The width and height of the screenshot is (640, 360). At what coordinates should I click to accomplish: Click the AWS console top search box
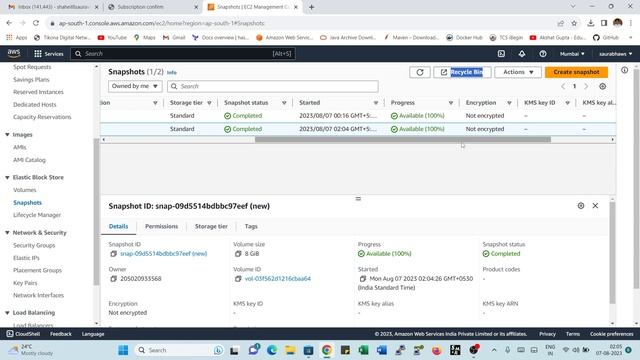(x=183, y=53)
